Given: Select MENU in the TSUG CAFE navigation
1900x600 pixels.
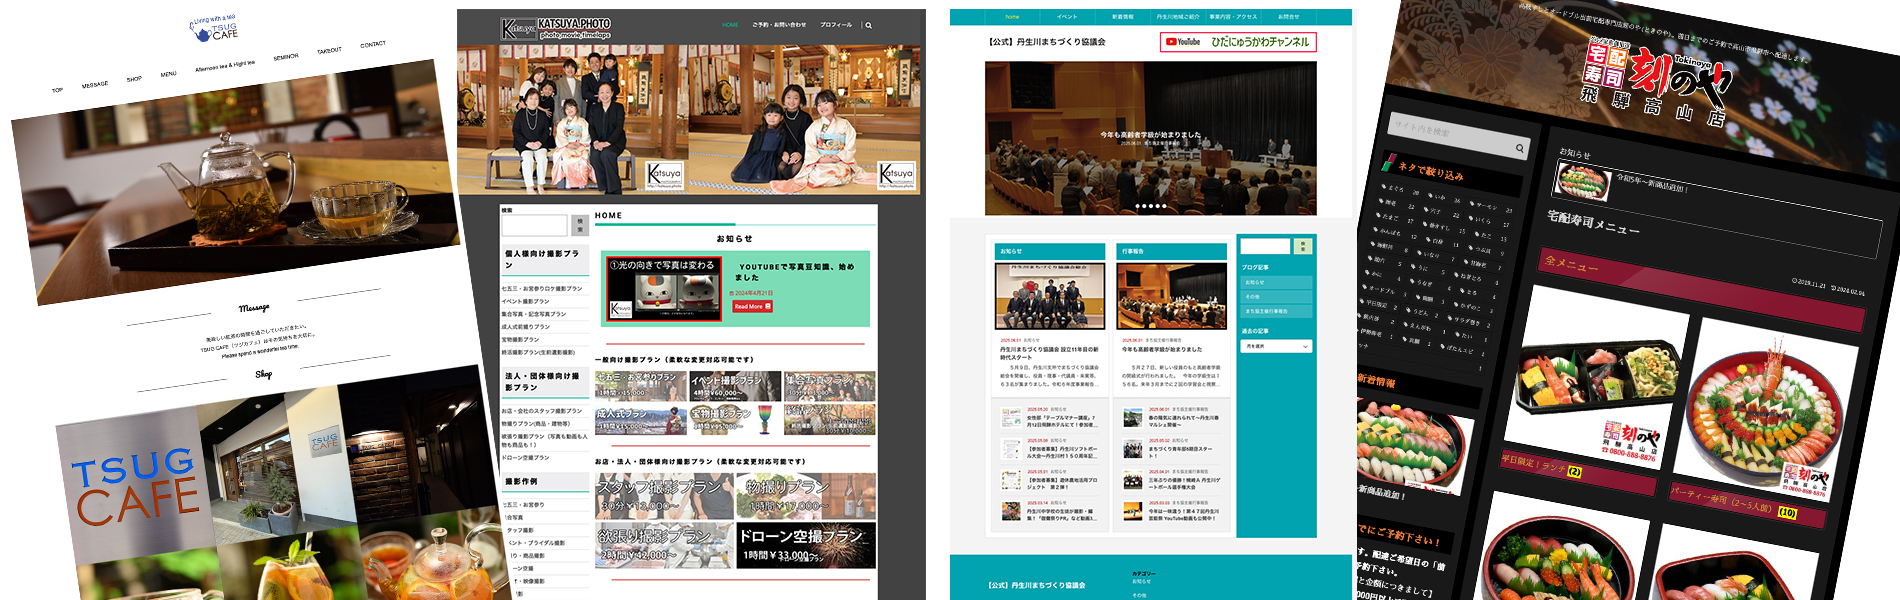Looking at the screenshot, I should point(168,74).
